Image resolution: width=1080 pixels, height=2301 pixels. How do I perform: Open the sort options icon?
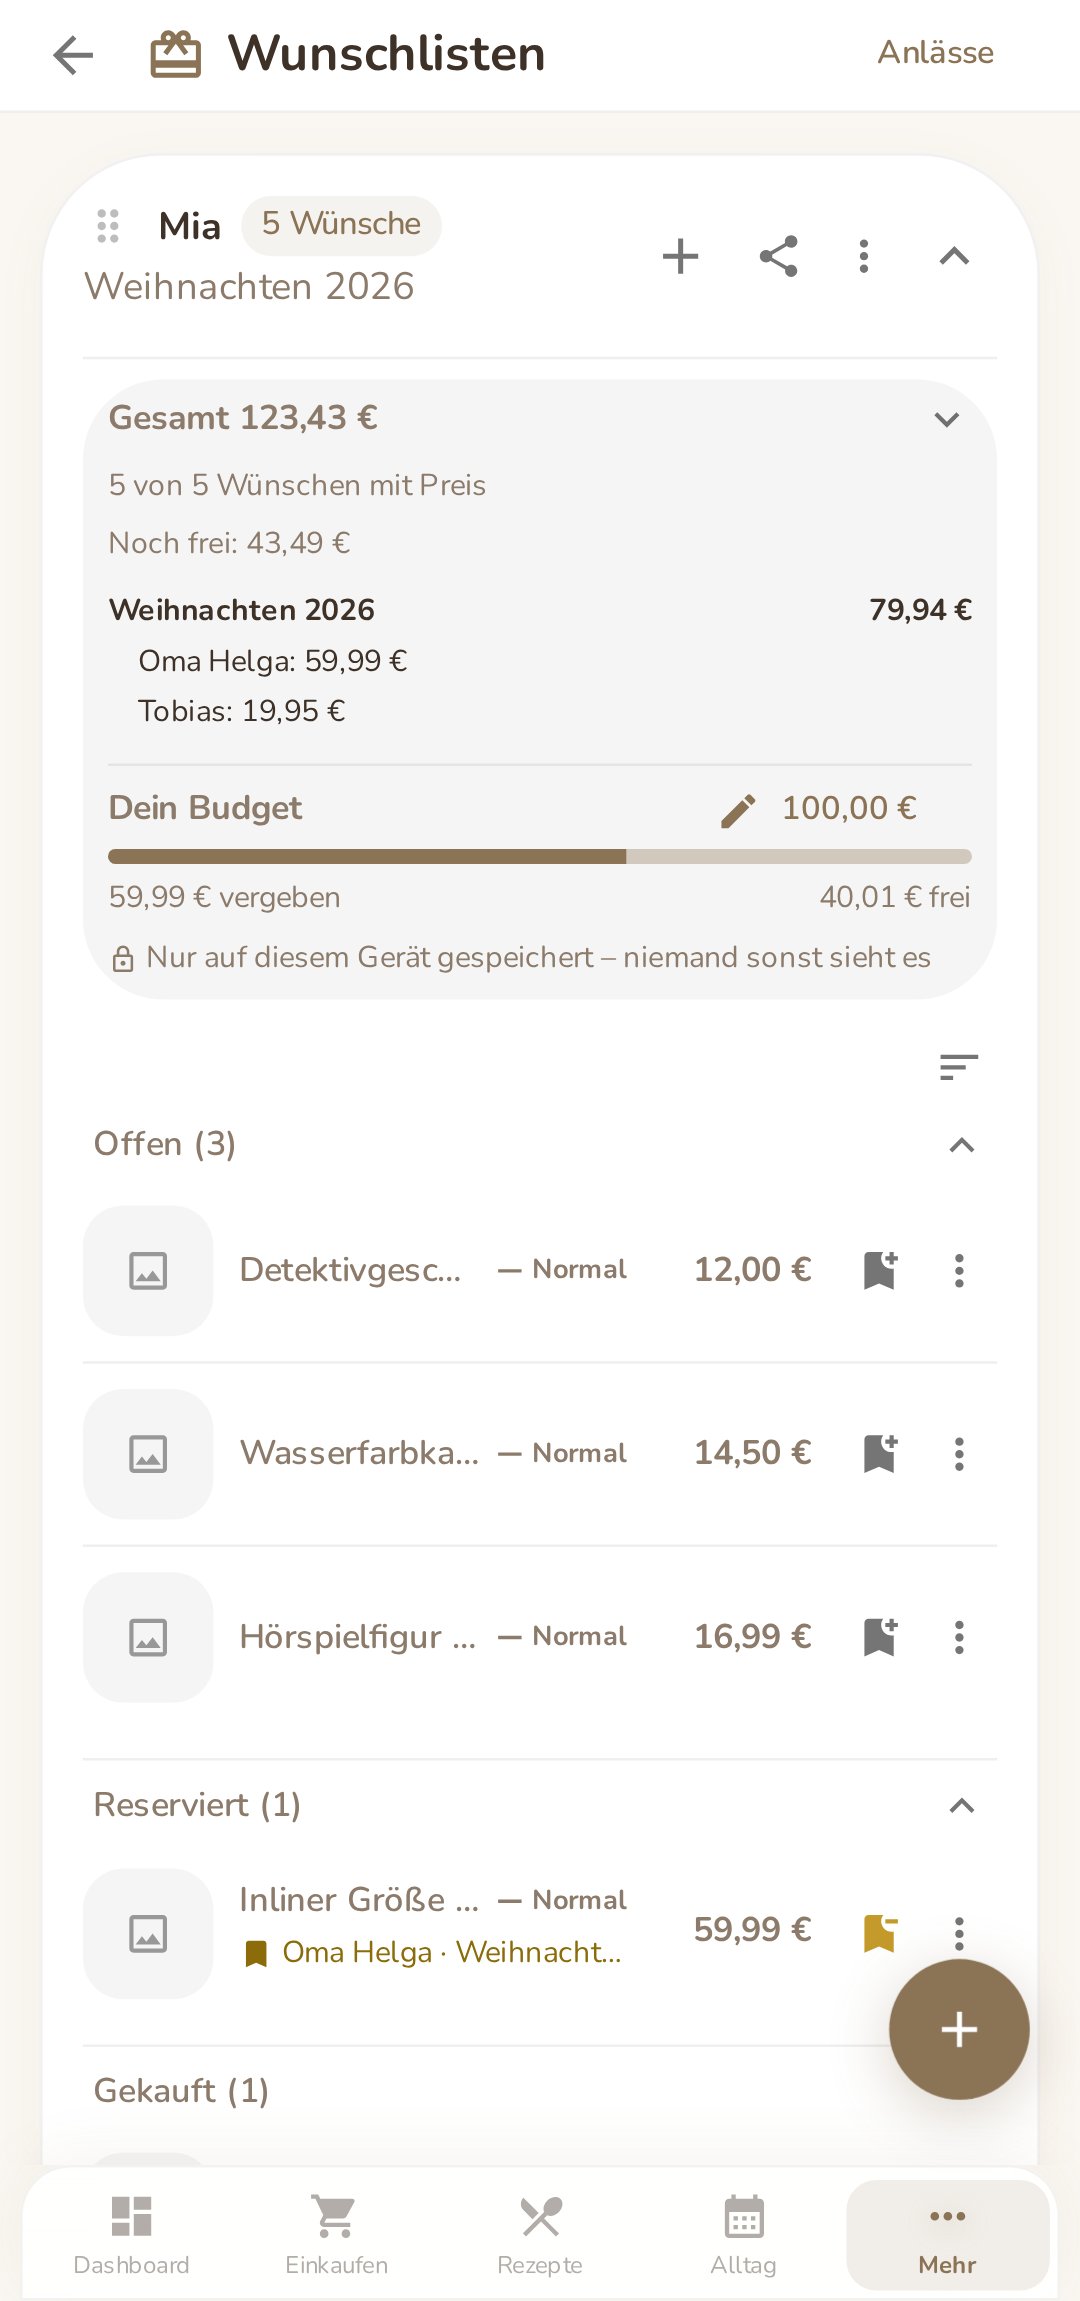pos(958,1067)
